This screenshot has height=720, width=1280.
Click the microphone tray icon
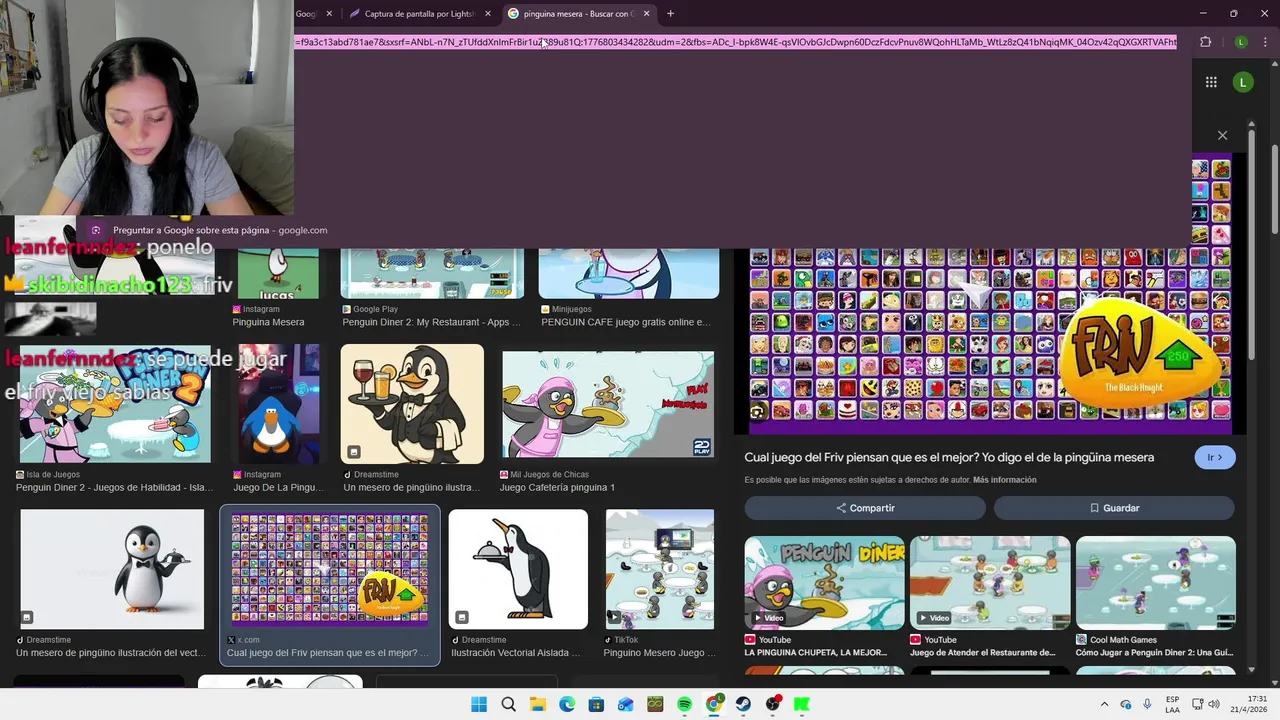pyautogui.click(x=1147, y=704)
